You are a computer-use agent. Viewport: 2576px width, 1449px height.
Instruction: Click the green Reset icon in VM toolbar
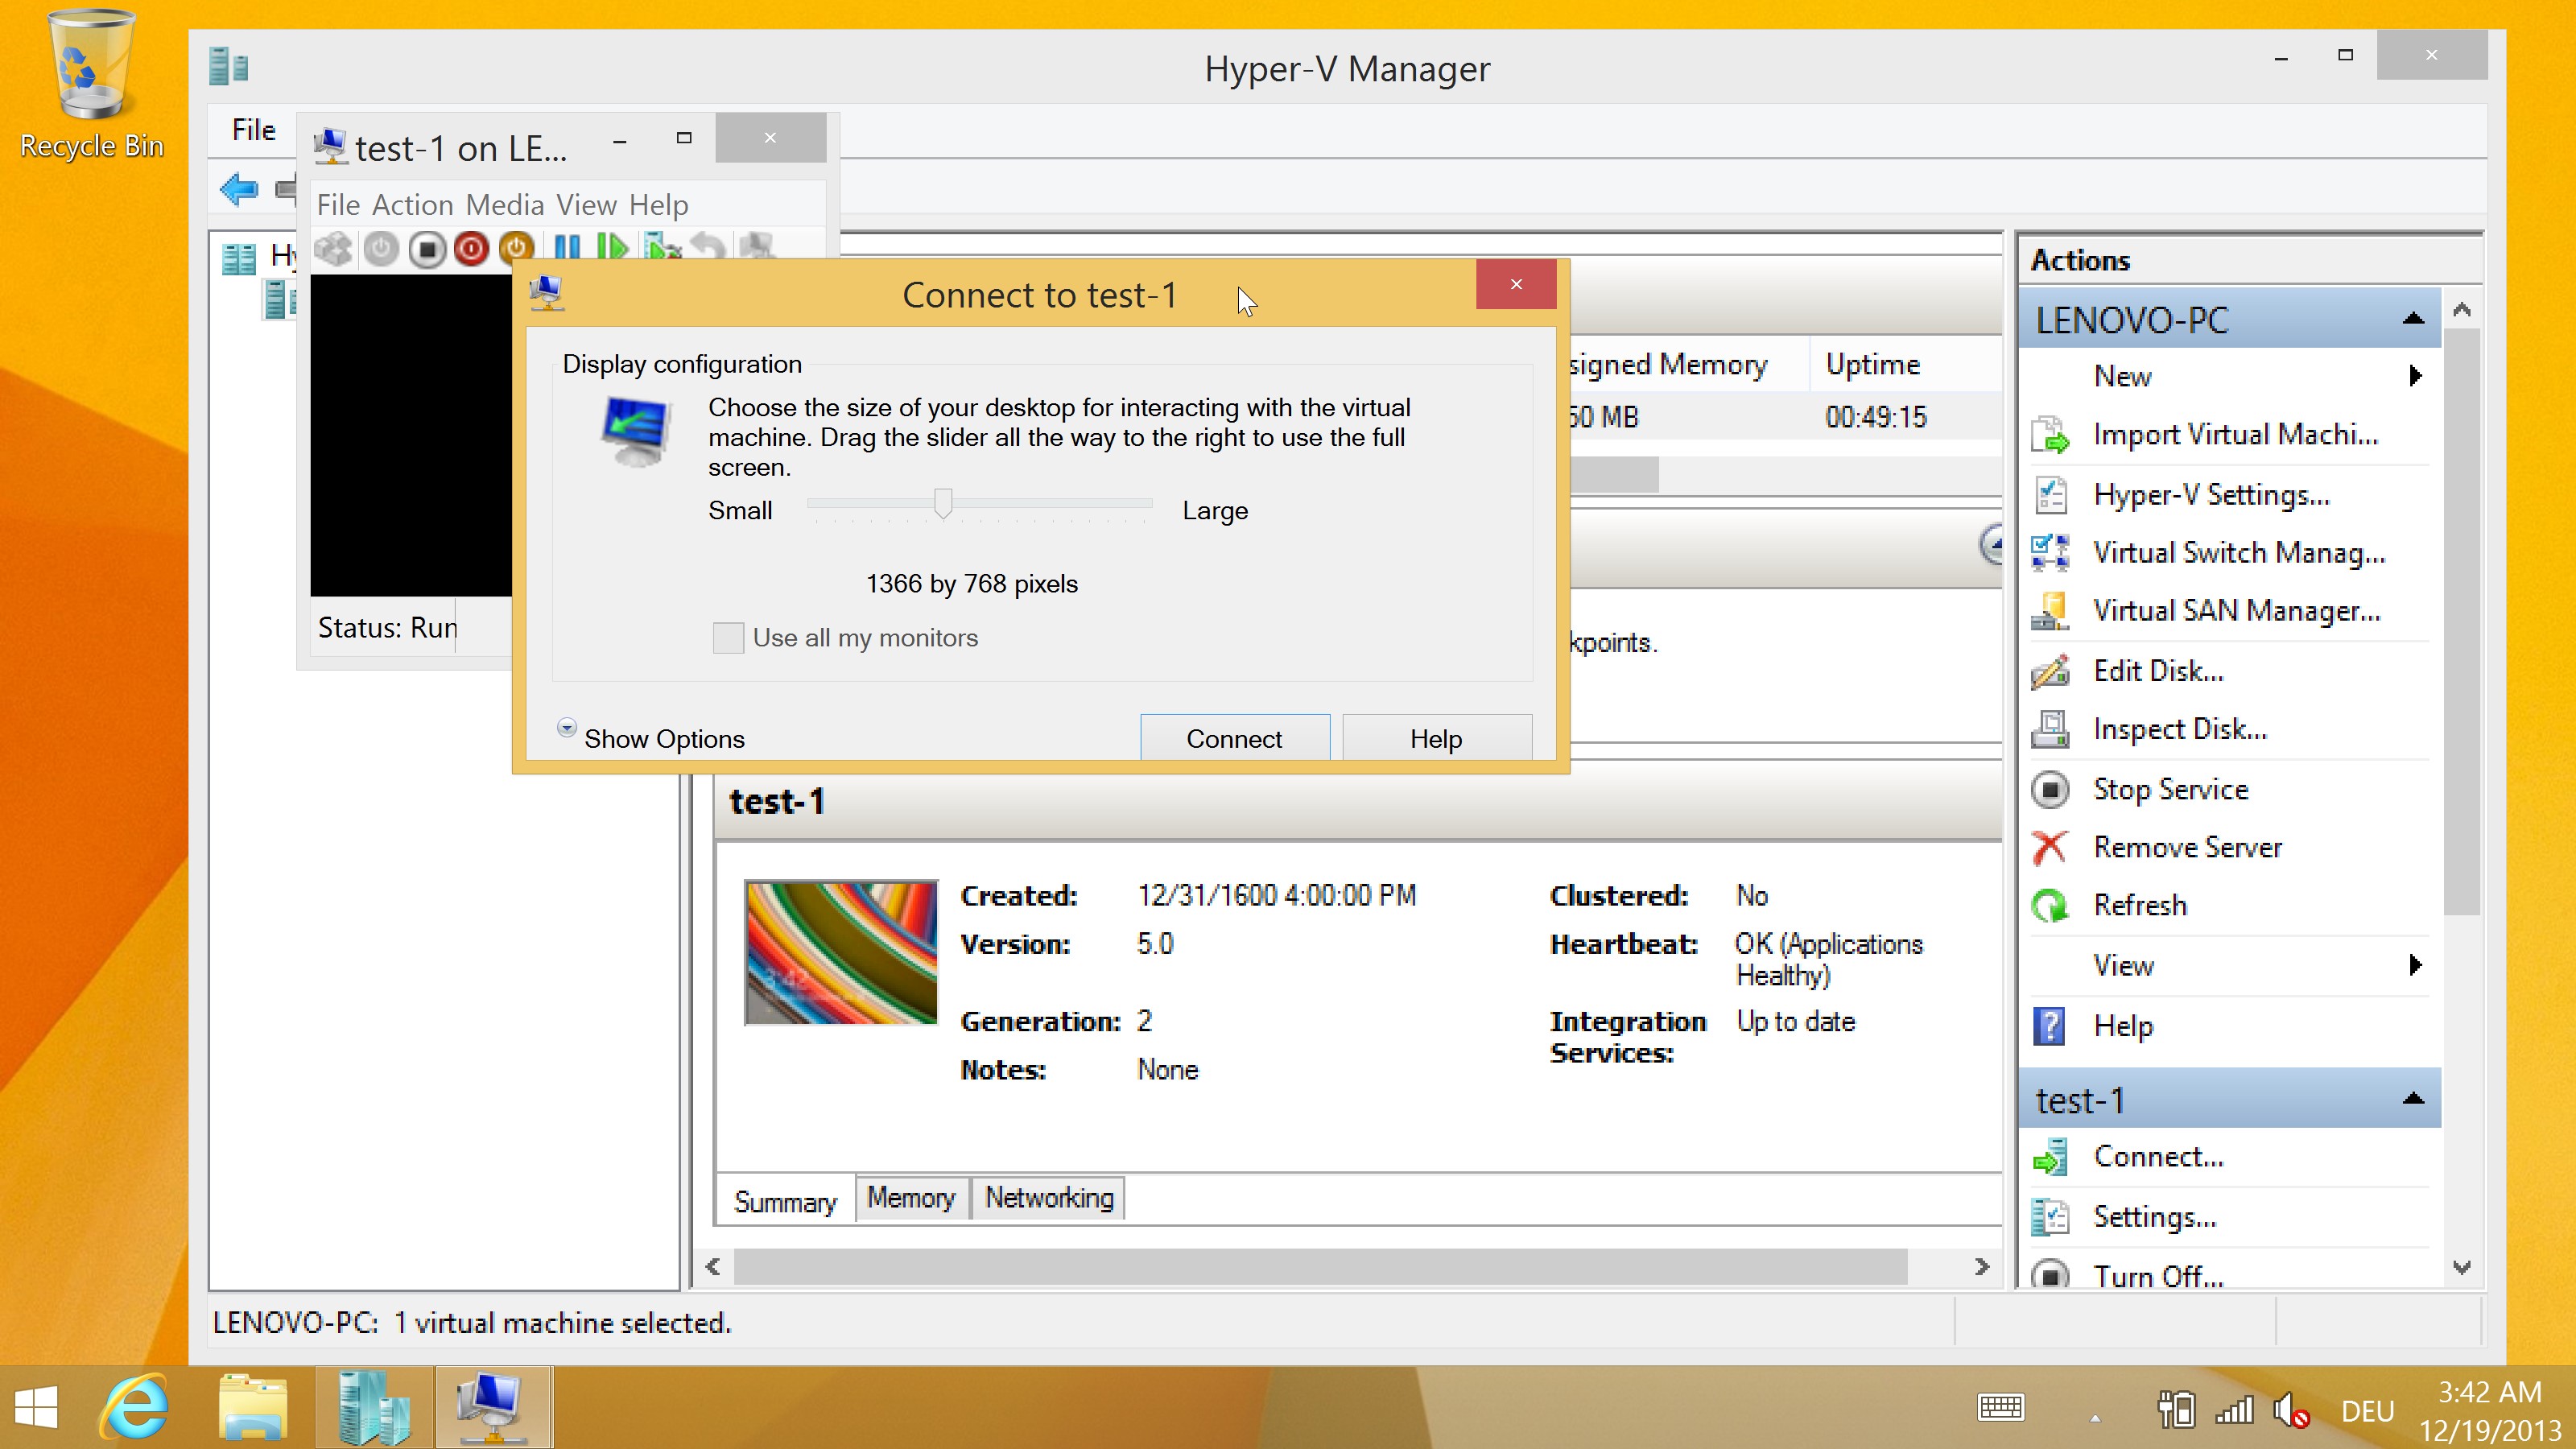click(x=611, y=246)
